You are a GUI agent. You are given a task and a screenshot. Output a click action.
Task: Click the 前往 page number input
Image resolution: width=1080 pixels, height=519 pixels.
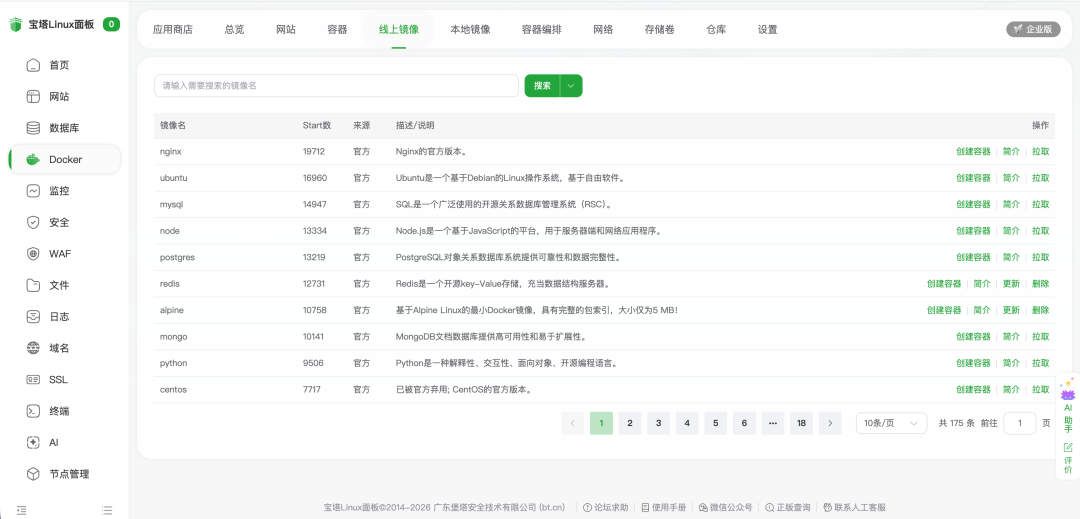point(1020,423)
